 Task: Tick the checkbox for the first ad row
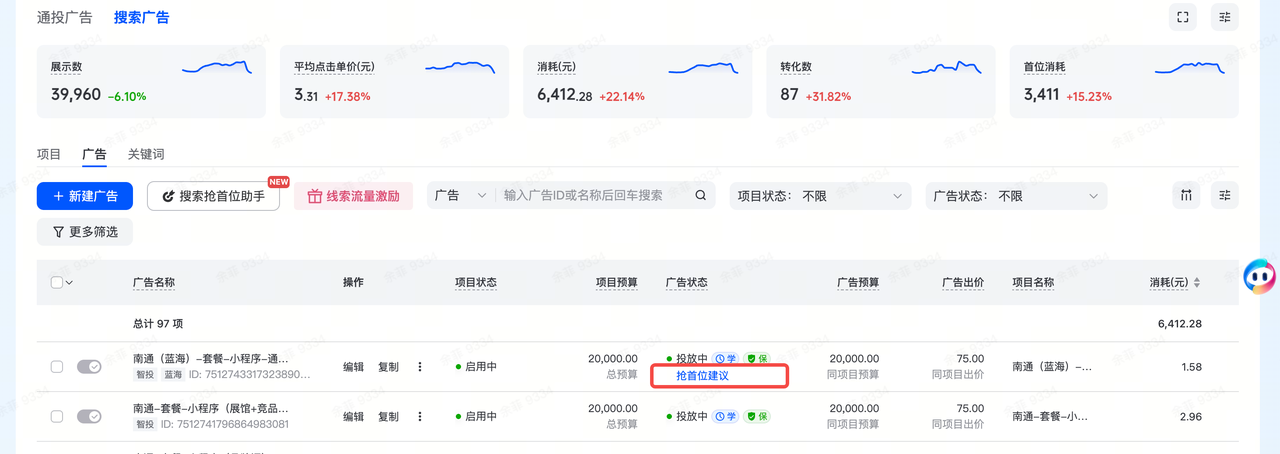tap(57, 367)
